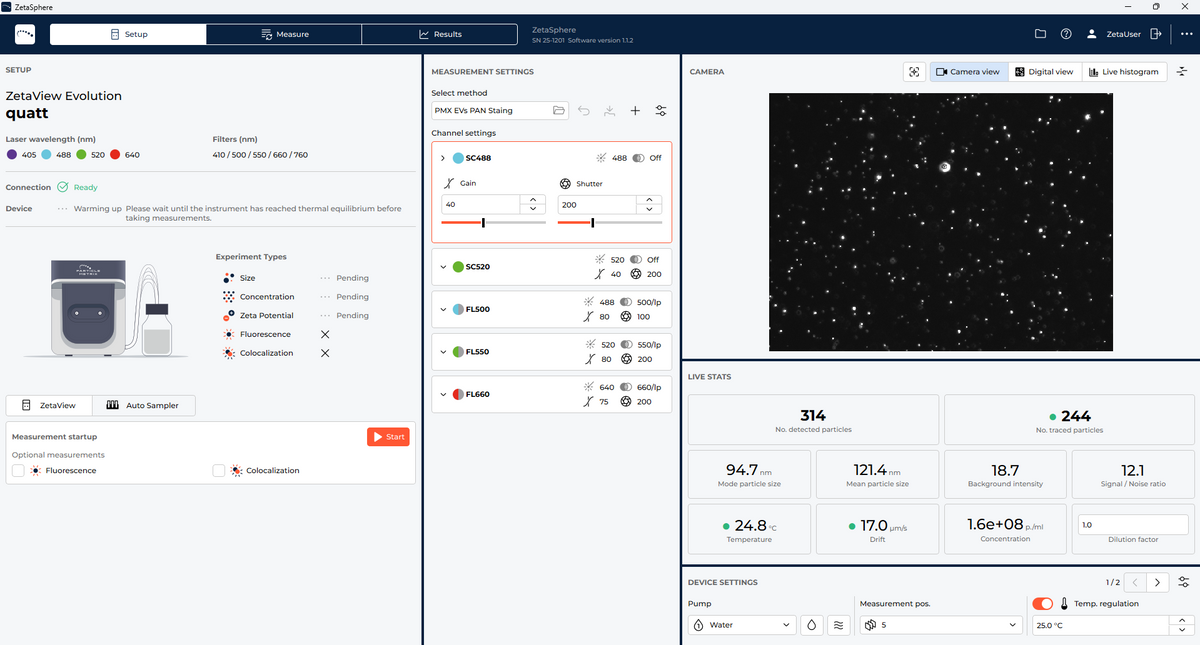Switch to the Measure tab
This screenshot has width=1200, height=645.
(x=284, y=34)
